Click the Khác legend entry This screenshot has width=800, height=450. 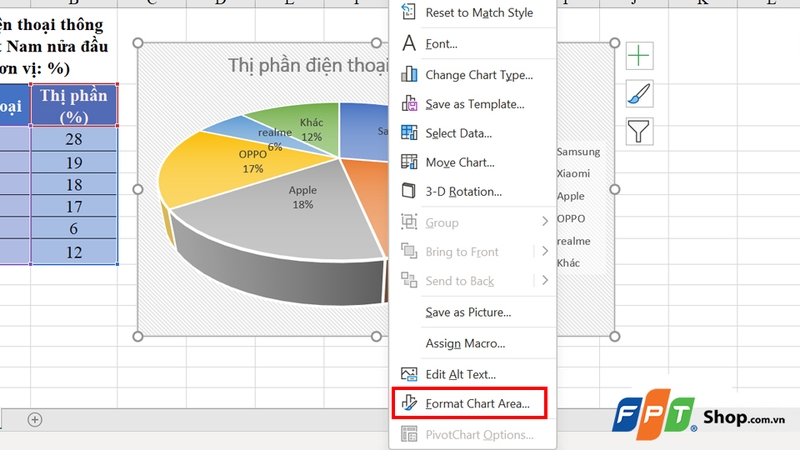[x=568, y=263]
